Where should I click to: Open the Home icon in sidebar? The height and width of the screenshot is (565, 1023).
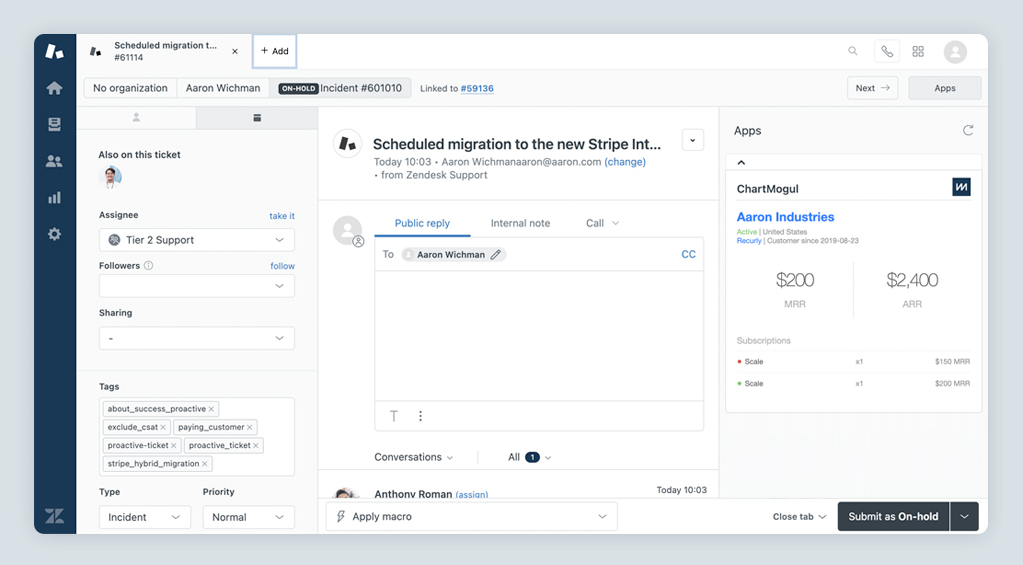pyautogui.click(x=54, y=88)
